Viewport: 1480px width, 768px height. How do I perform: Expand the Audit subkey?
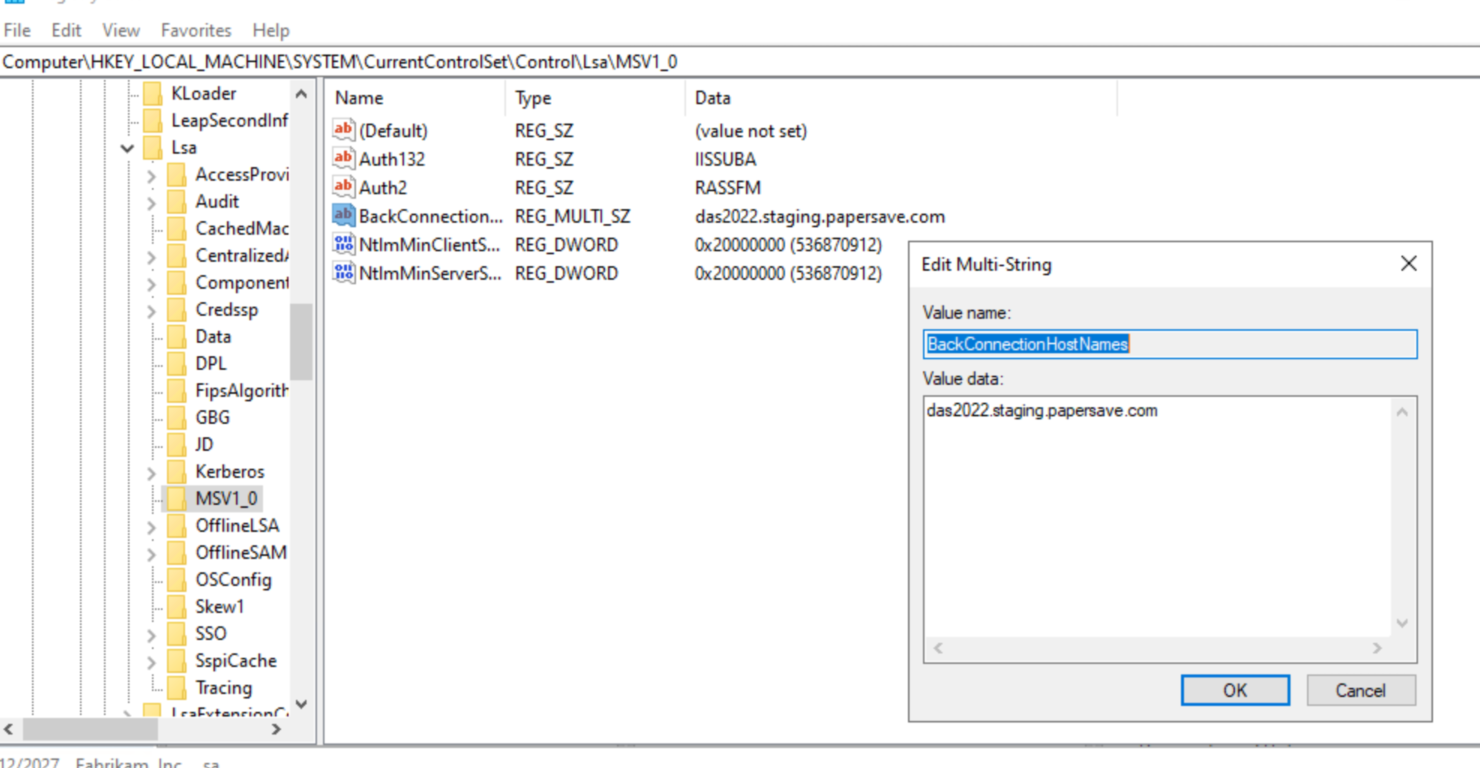[151, 202]
